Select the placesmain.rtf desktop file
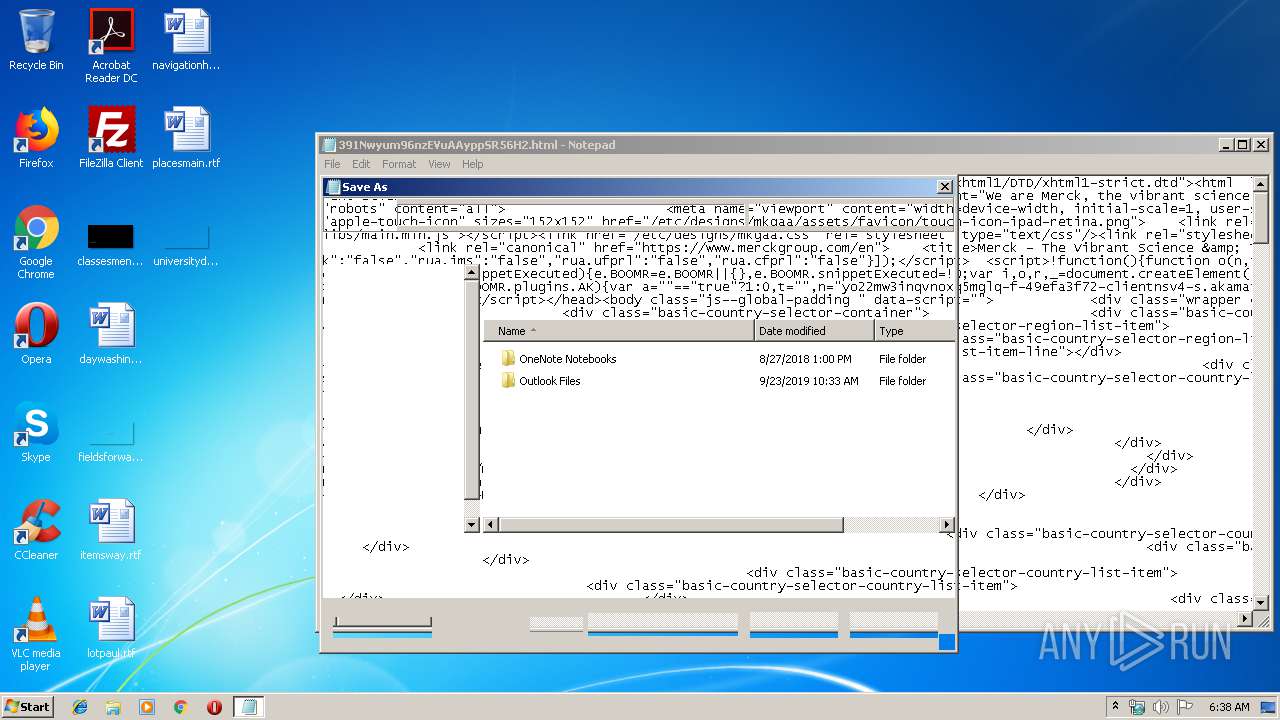 [x=186, y=138]
